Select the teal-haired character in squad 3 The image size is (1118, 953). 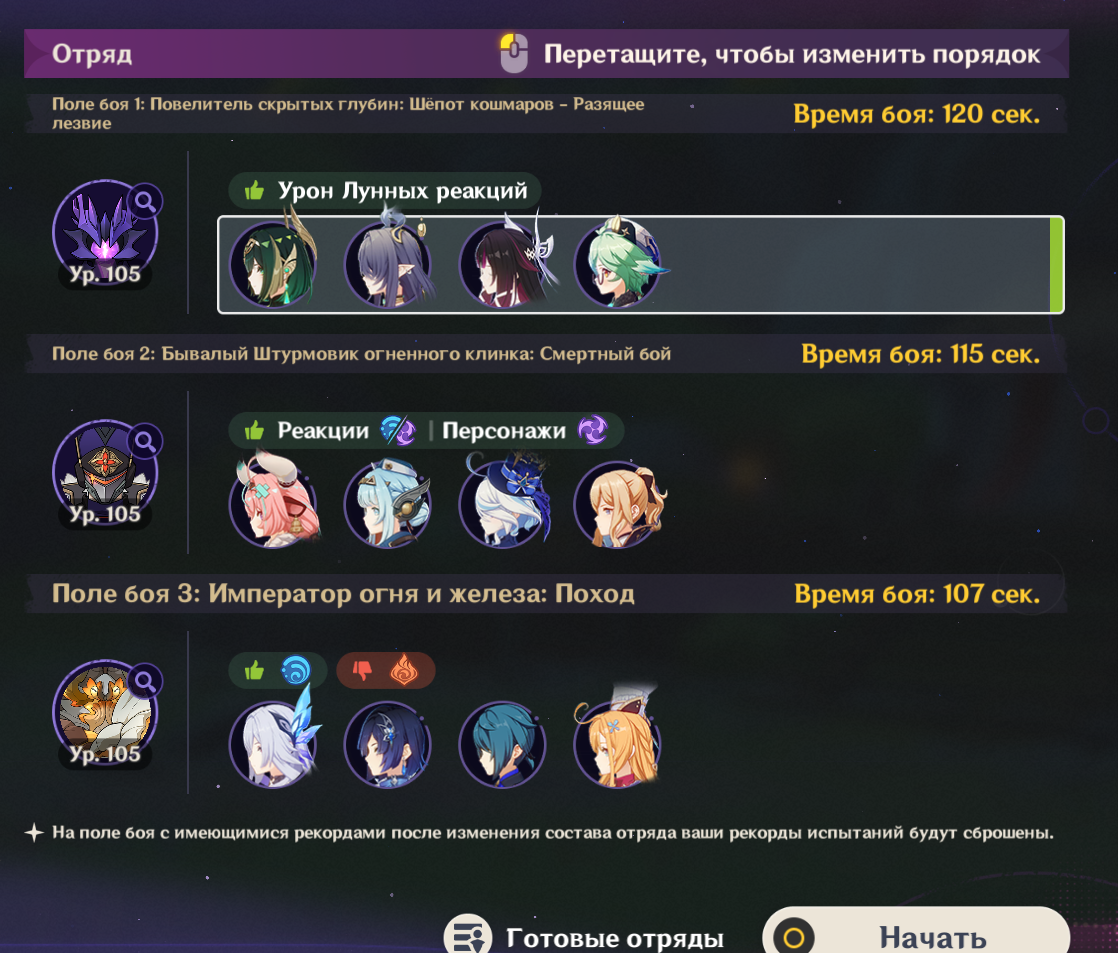coord(503,743)
